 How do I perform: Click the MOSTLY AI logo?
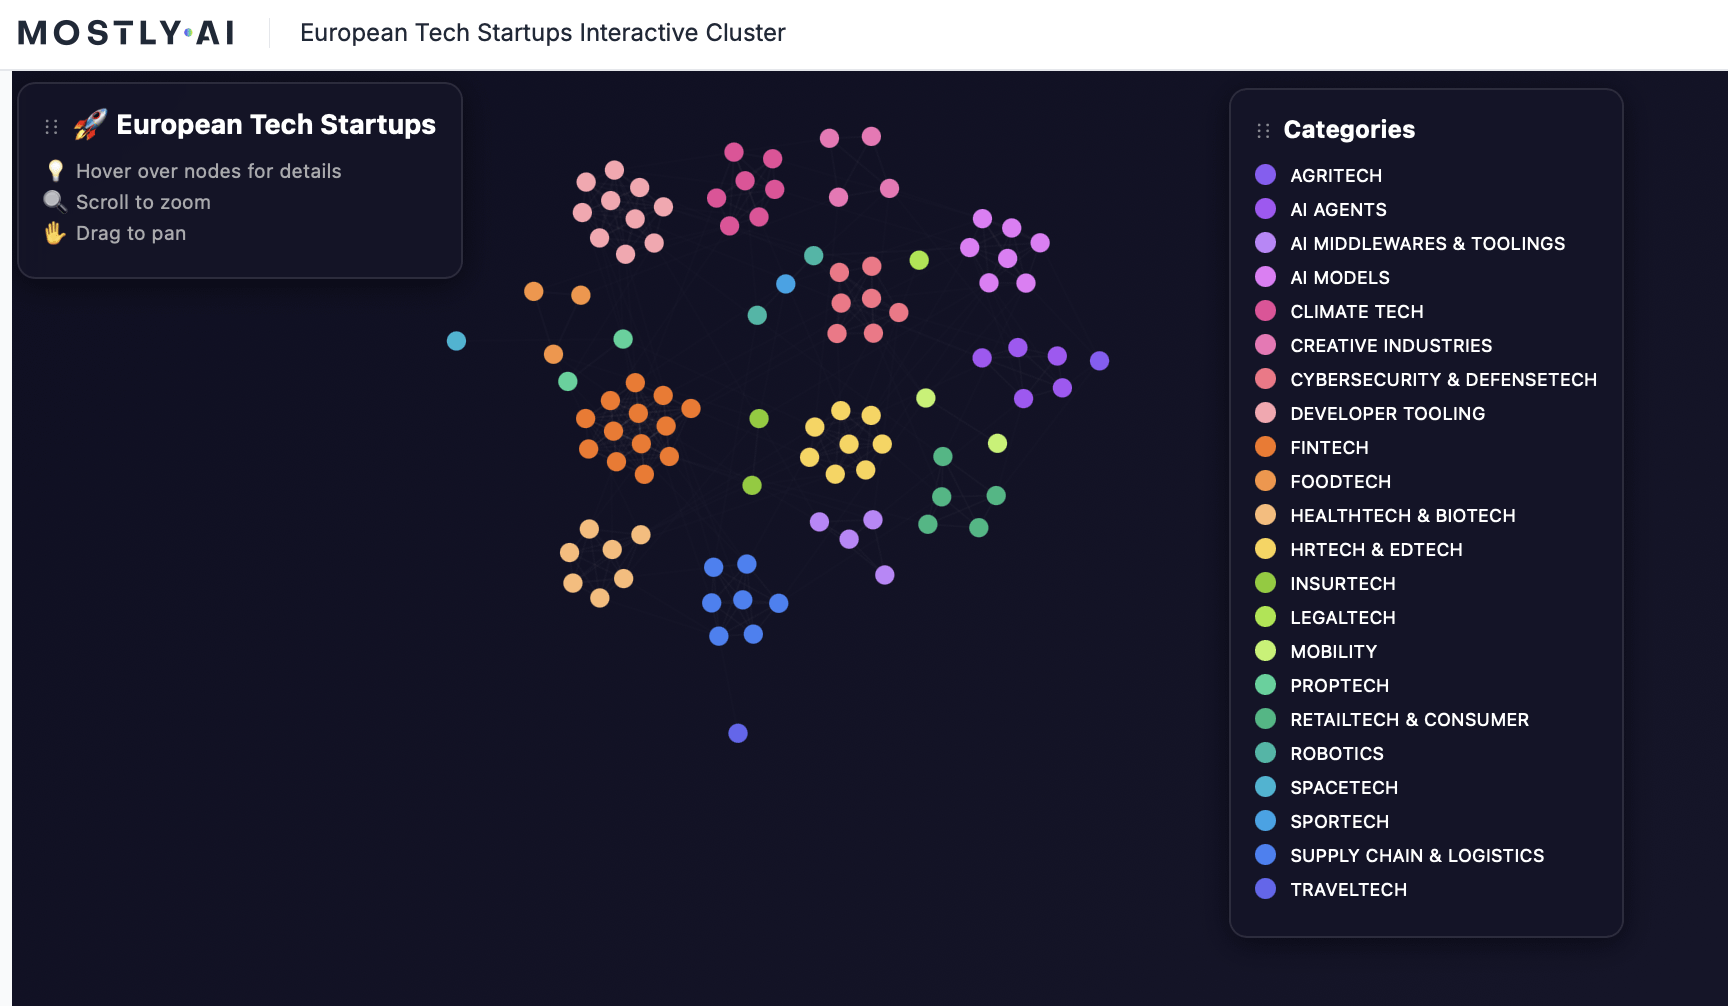126,33
